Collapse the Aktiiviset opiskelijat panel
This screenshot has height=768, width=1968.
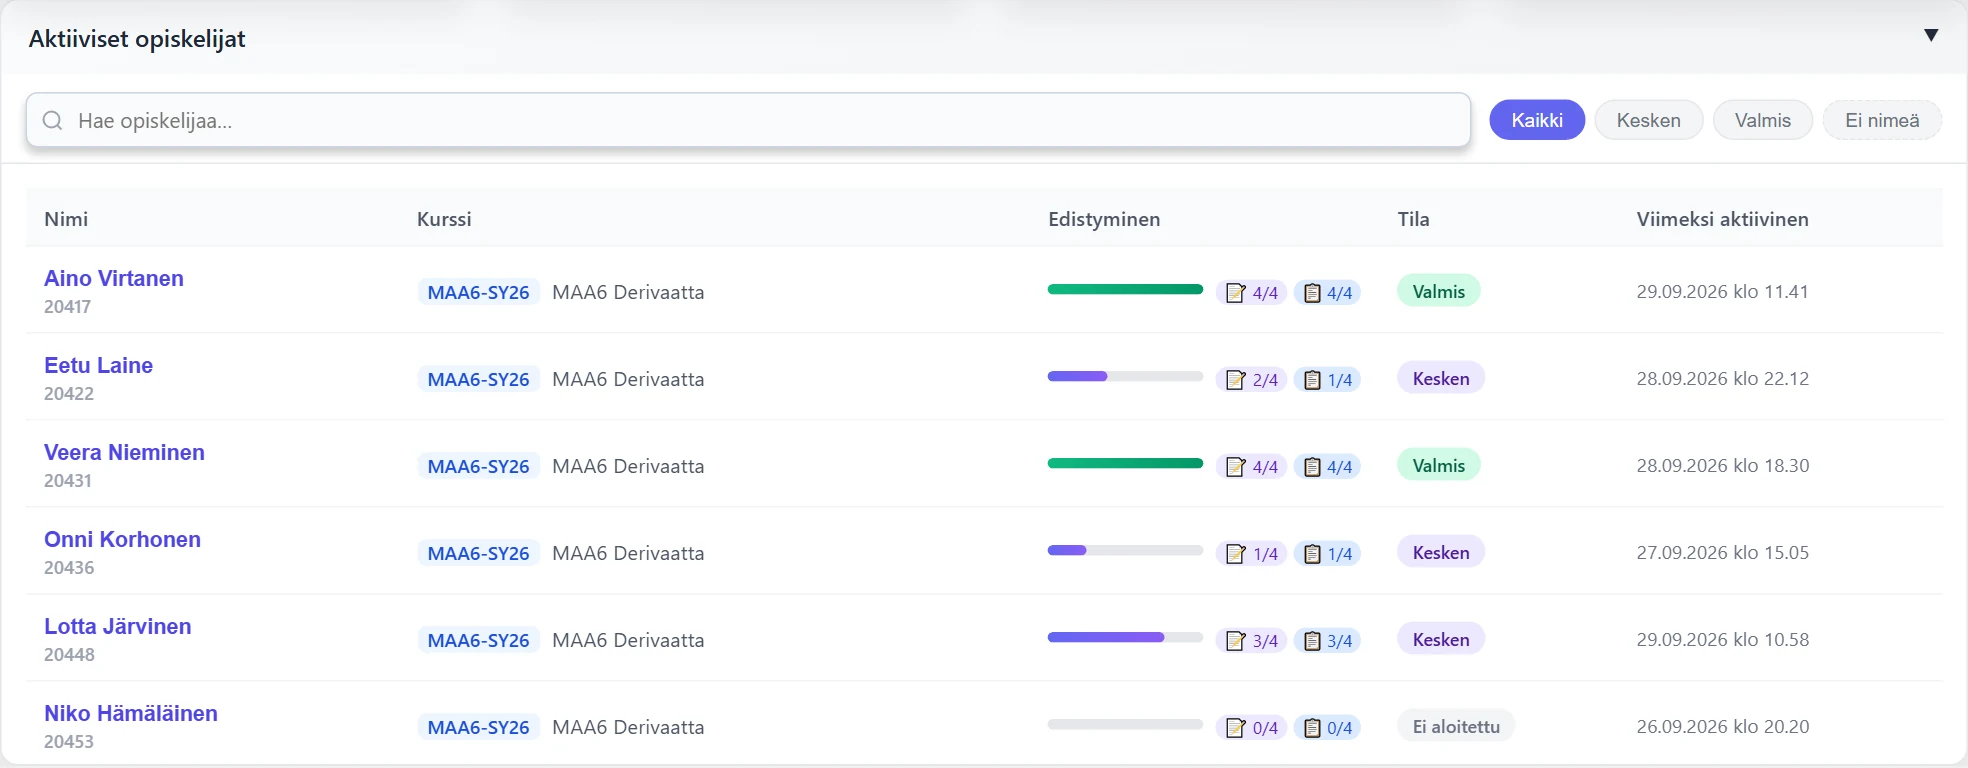[x=1931, y=35]
